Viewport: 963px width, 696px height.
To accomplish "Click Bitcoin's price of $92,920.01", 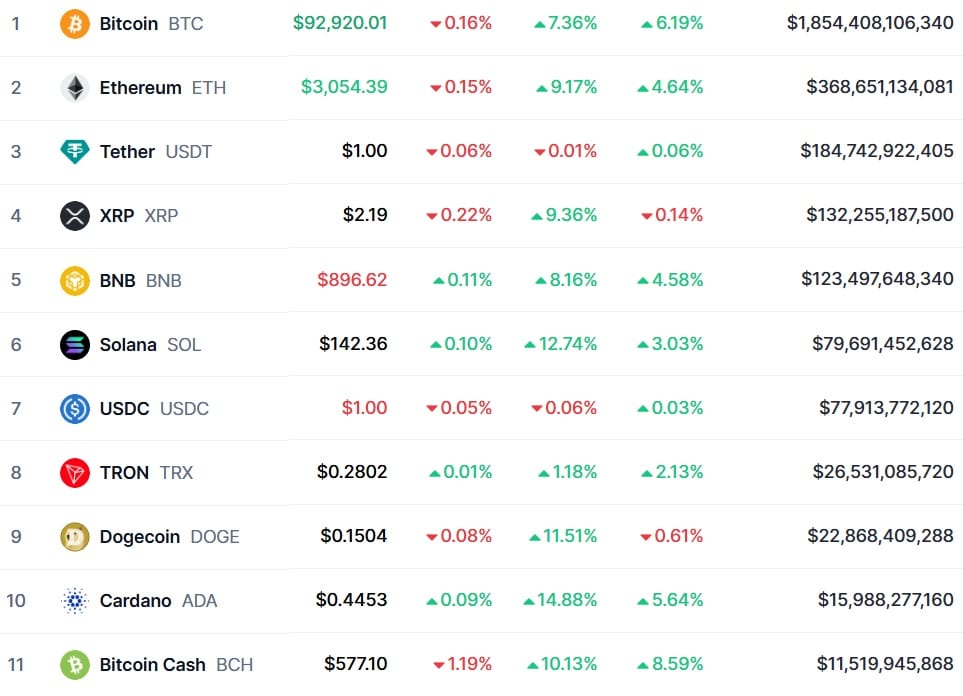I will (340, 23).
